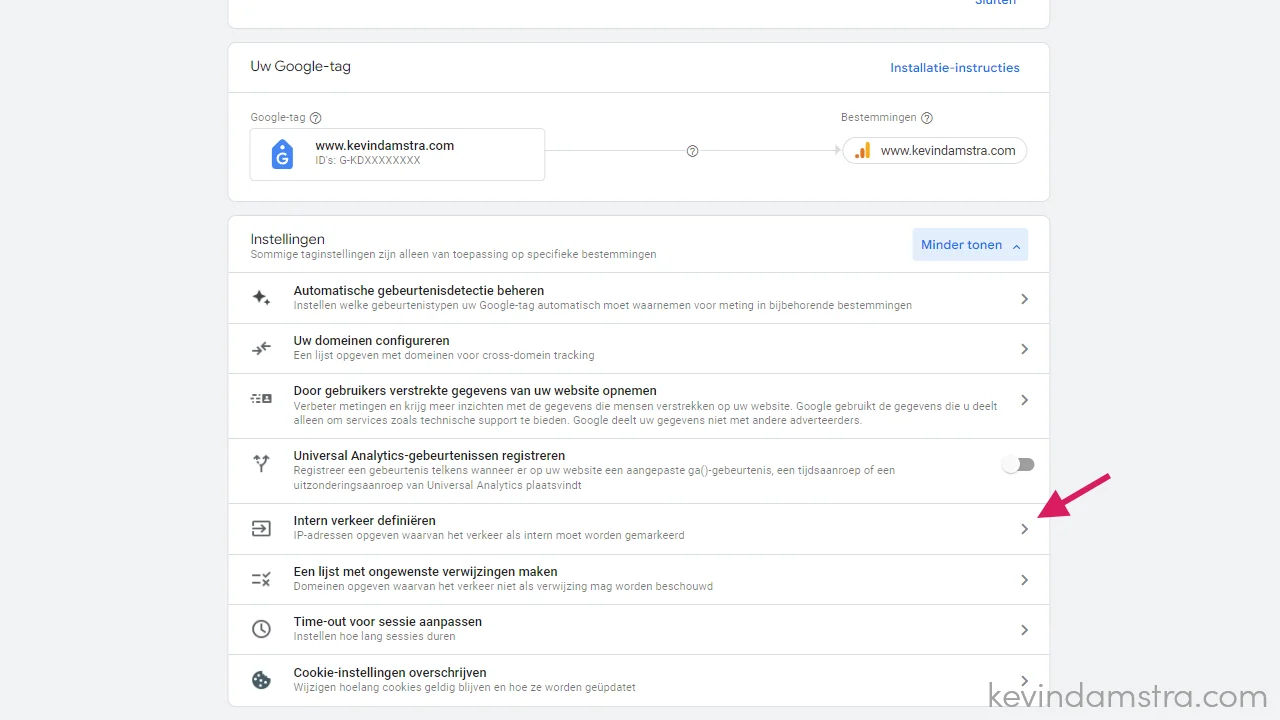Click the merge-arrows icon for domain configuration
Viewport: 1280px width, 720px height.
[261, 348]
